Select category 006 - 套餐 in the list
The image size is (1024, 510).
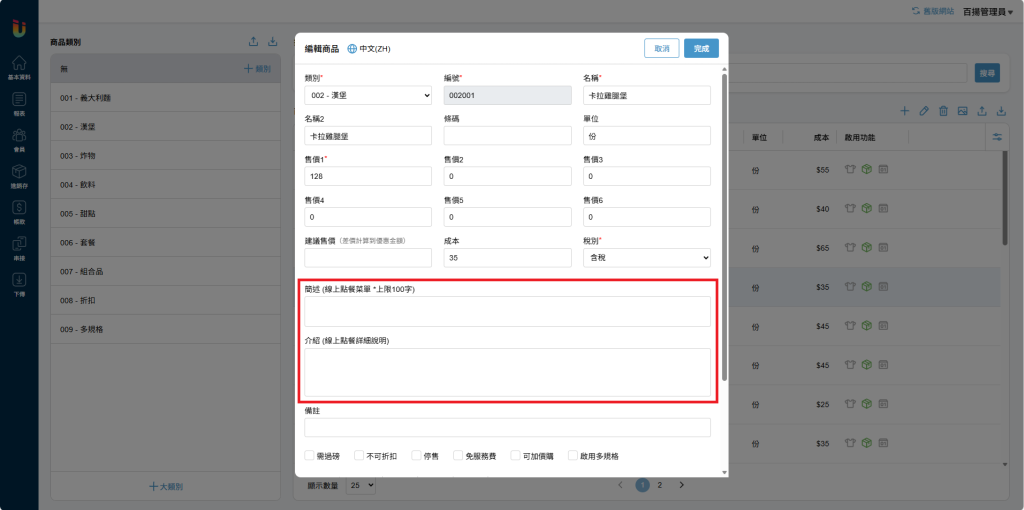[165, 242]
